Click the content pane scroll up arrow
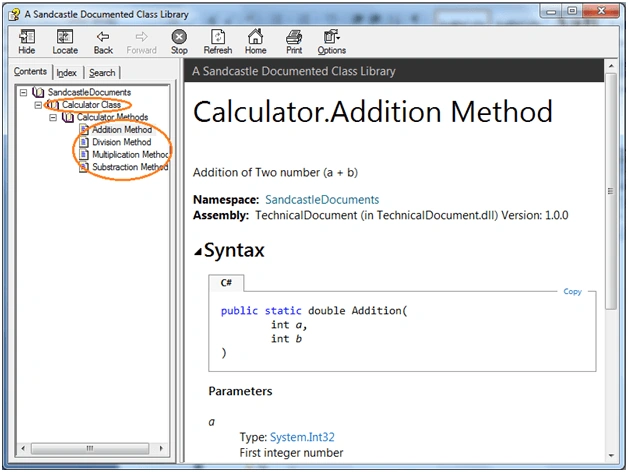The width and height of the screenshot is (628, 472). point(611,65)
